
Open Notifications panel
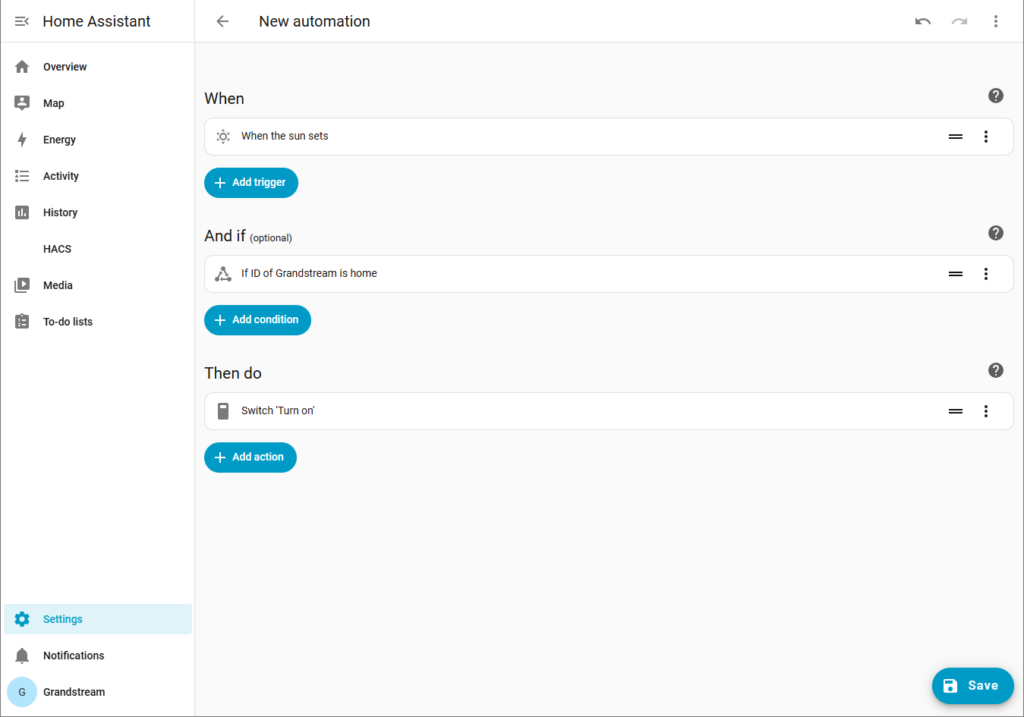coord(98,656)
